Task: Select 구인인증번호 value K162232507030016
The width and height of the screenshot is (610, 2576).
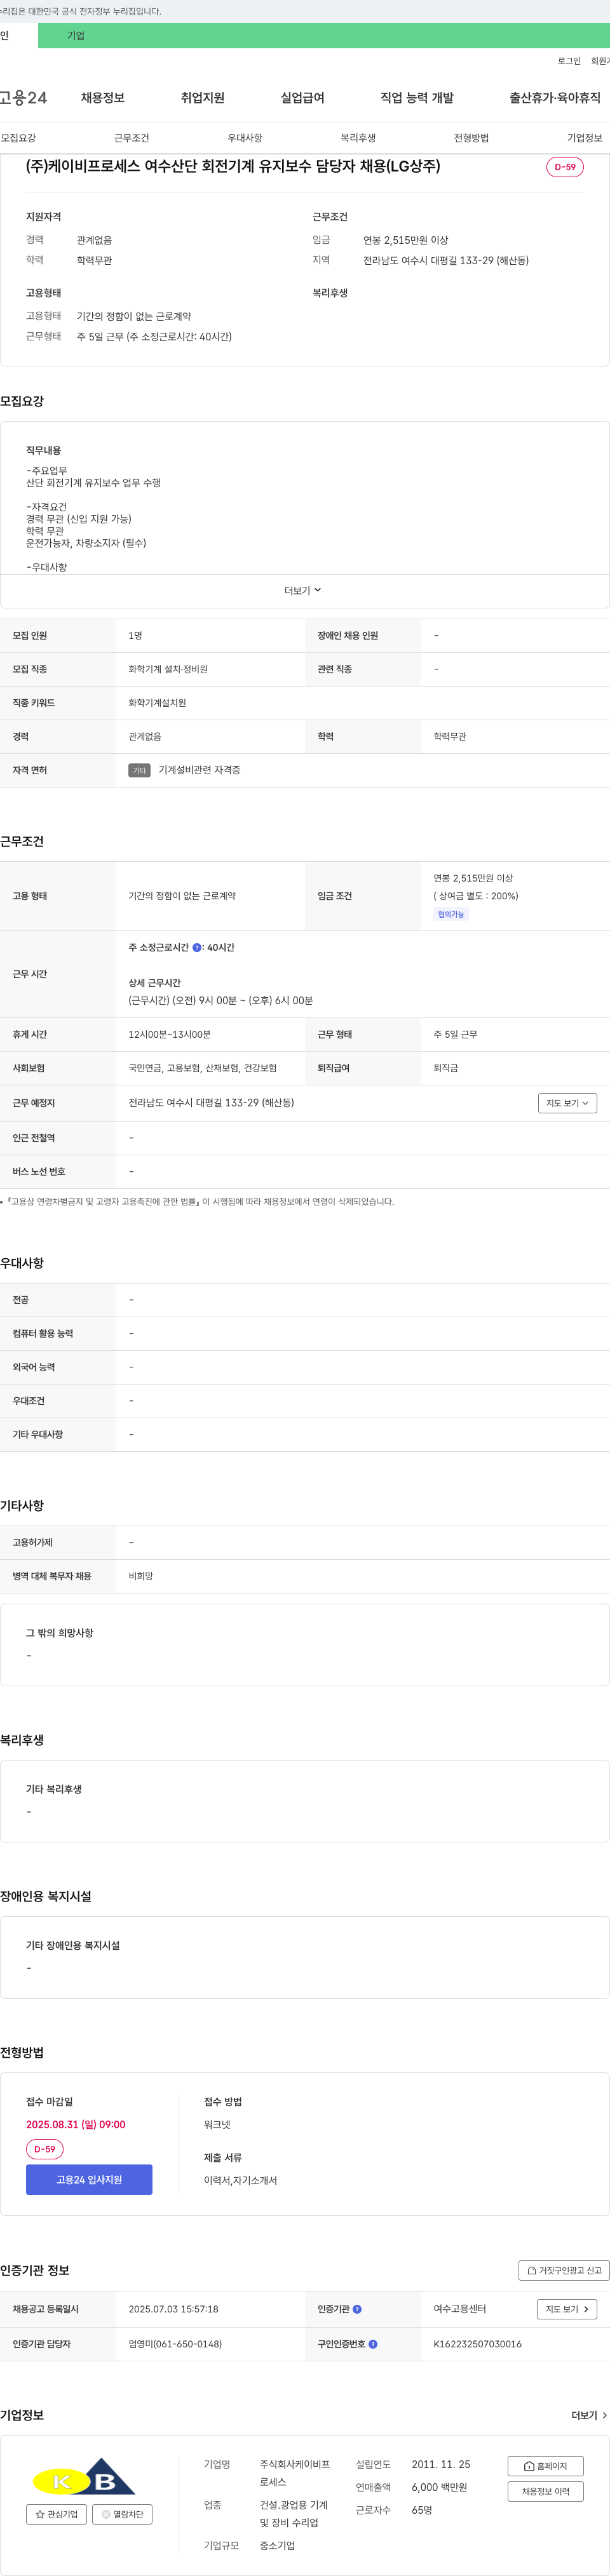Action: [x=477, y=2344]
